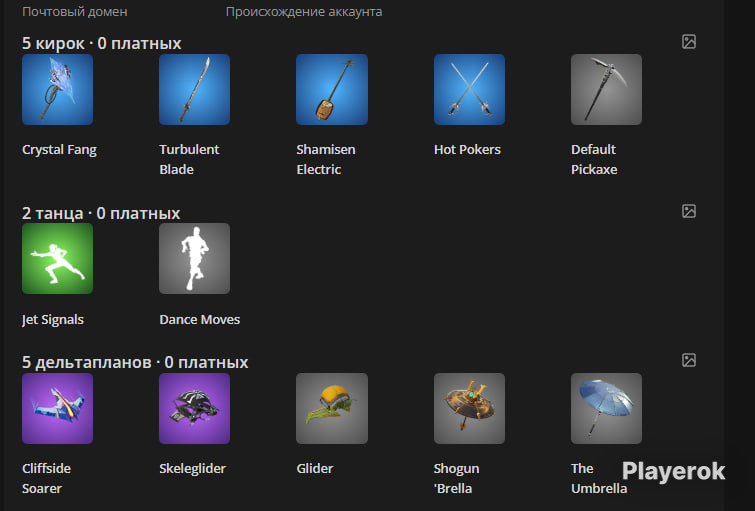The height and width of the screenshot is (511, 755).
Task: Select the Default Pickaxe image
Action: pos(606,90)
